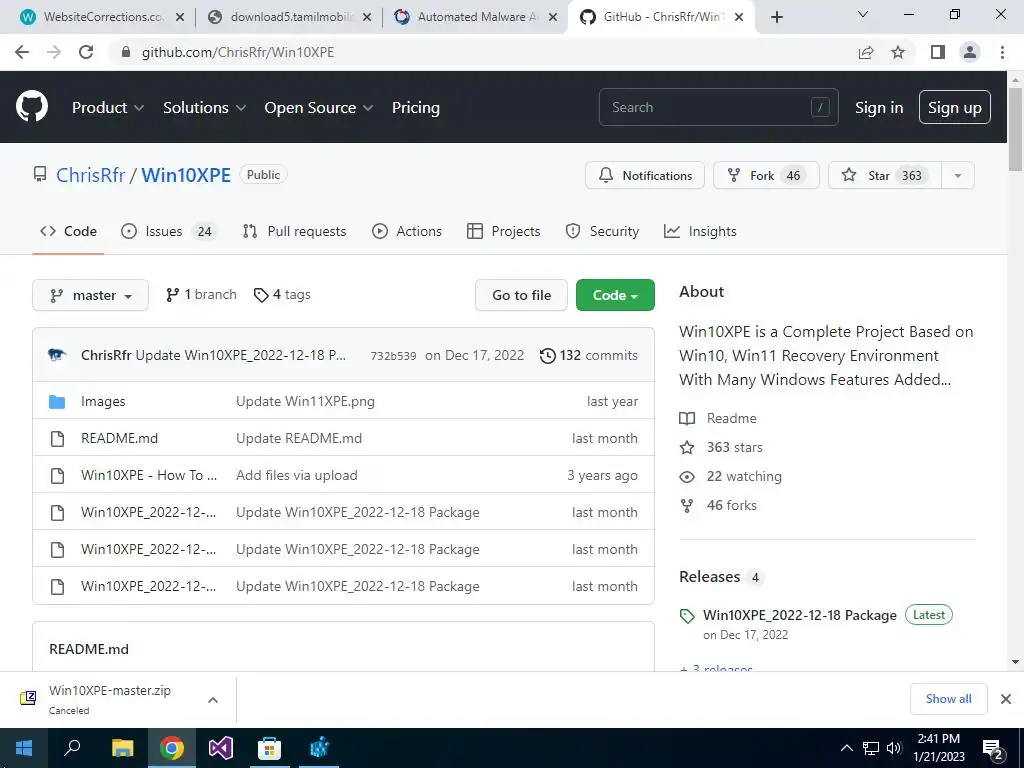This screenshot has height=768, width=1024.
Task: Open the Chrome three-dot menu
Action: coord(1002,52)
